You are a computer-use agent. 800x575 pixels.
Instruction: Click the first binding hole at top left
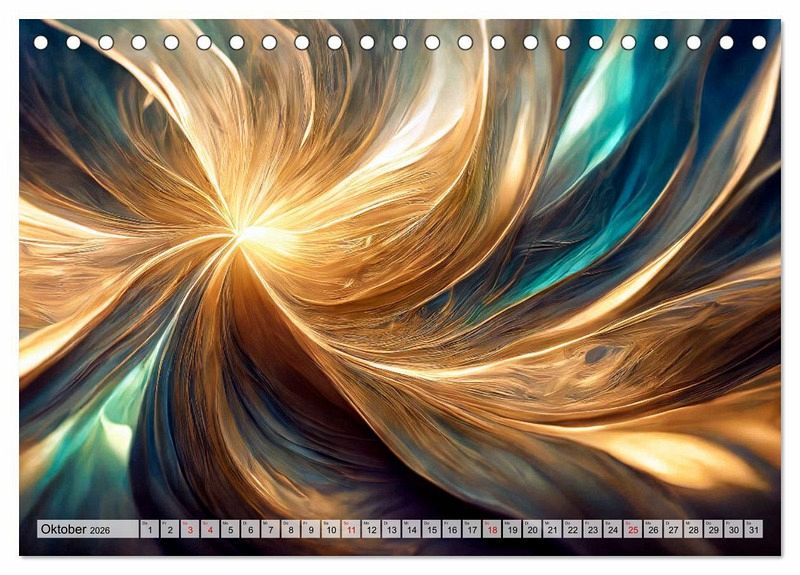pos(41,42)
